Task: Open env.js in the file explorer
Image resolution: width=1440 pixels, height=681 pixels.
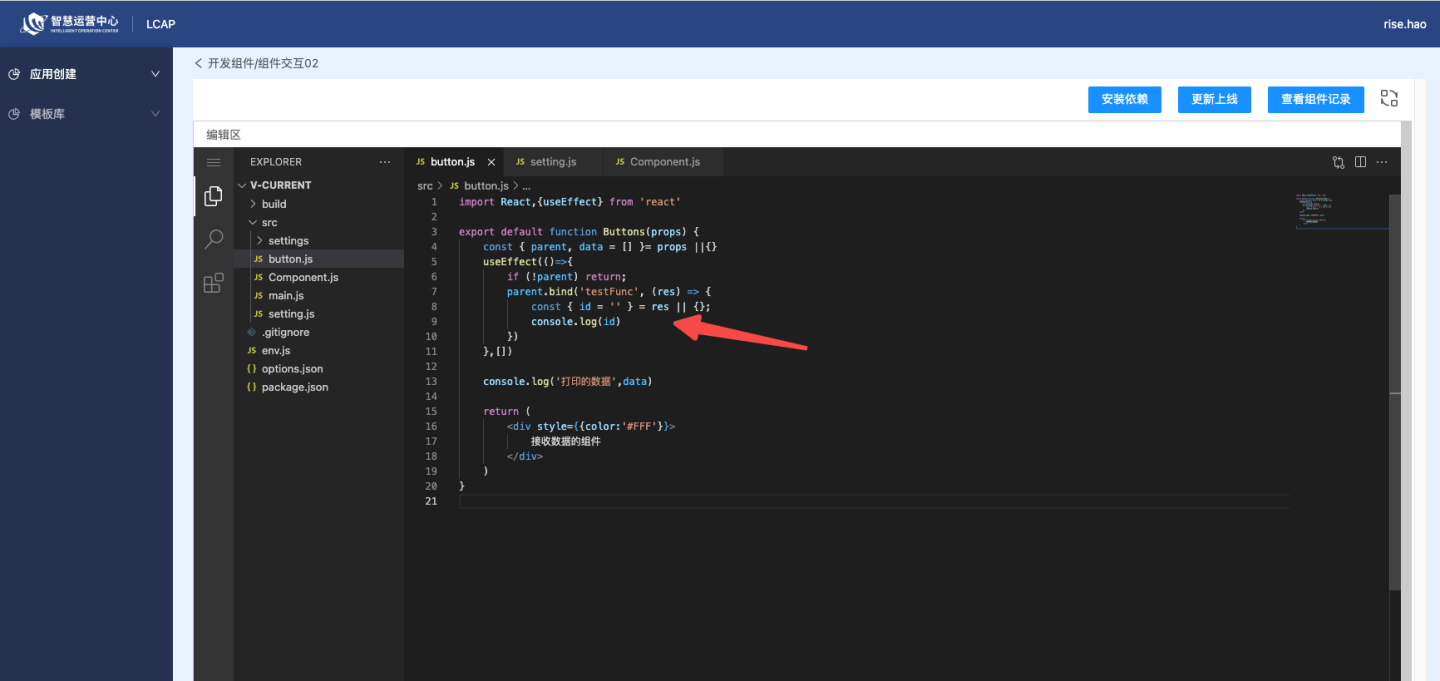Action: 319,351
